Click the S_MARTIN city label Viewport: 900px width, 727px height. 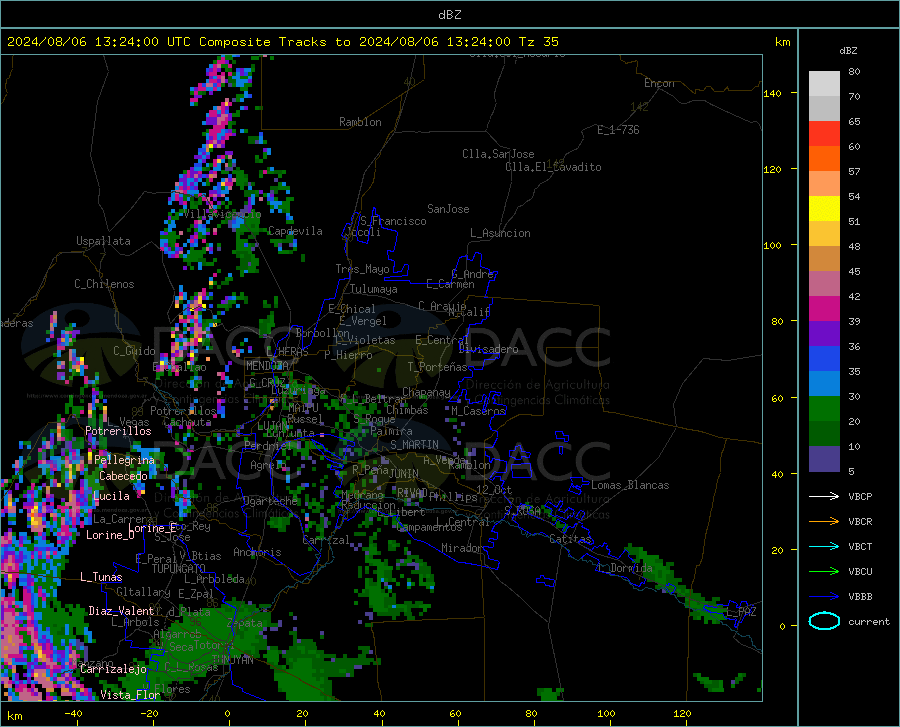tap(414, 445)
